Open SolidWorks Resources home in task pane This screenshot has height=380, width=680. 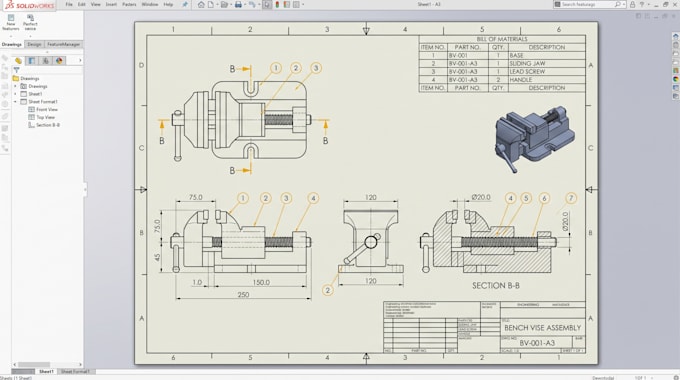(x=676, y=36)
